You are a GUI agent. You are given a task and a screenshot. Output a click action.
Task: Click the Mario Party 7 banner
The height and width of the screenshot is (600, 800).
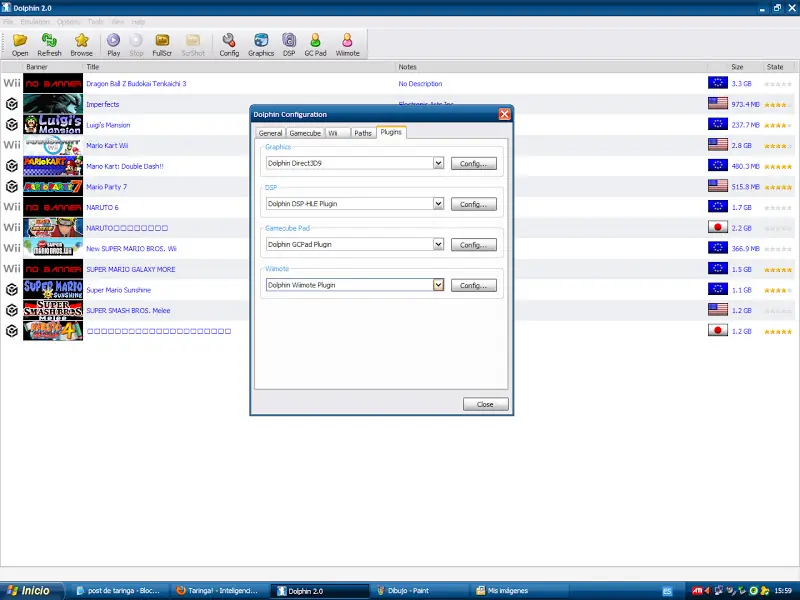(53, 186)
